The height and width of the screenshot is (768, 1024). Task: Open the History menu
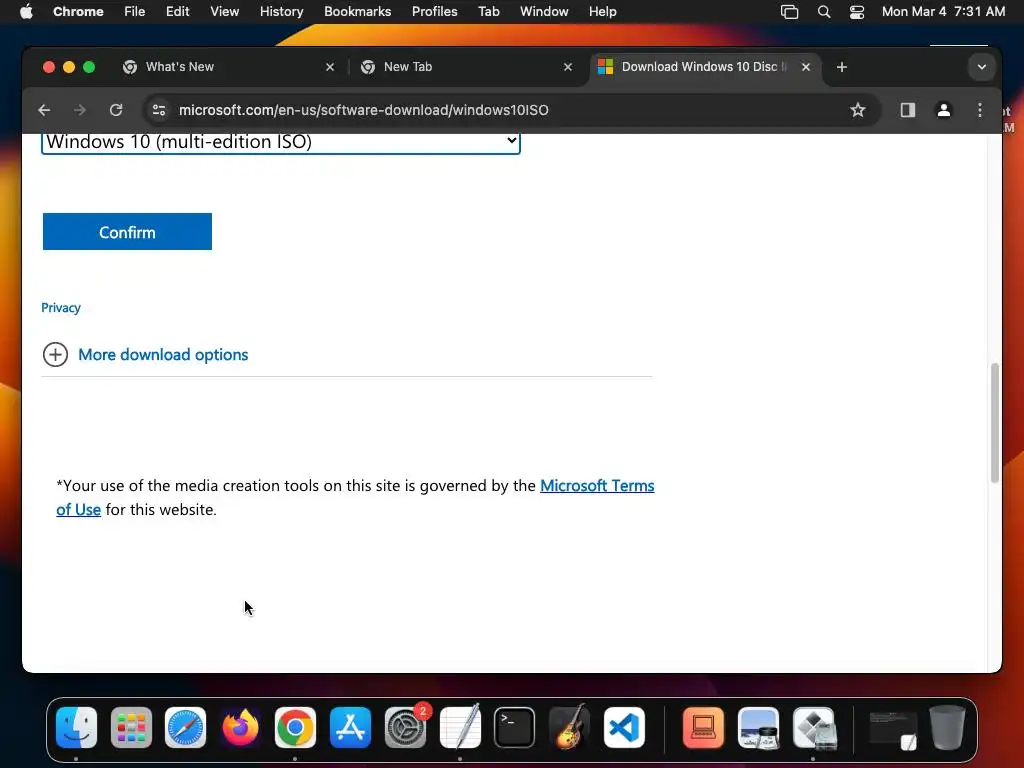(x=281, y=12)
